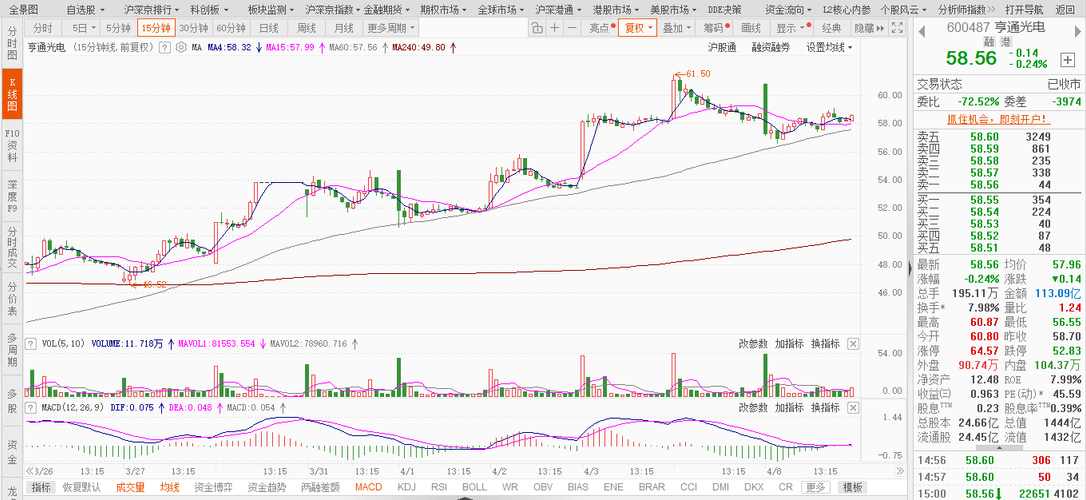Toggle the 均线 indicator
The height and width of the screenshot is (500, 1086).
[169, 487]
